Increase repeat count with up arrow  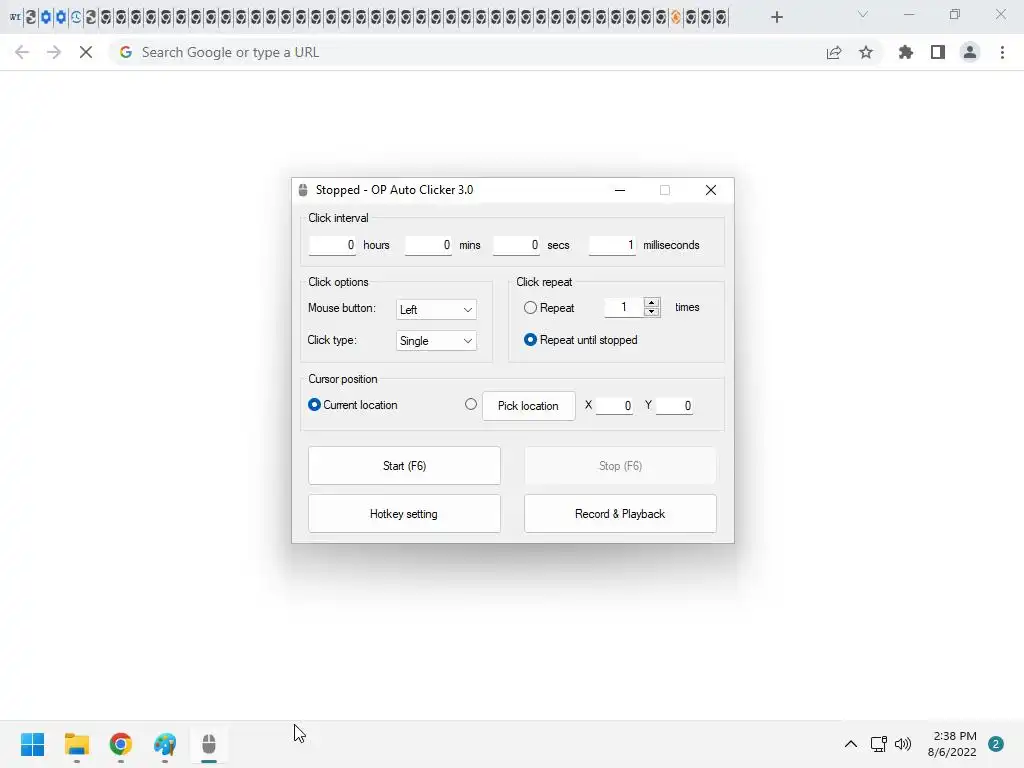(652, 302)
